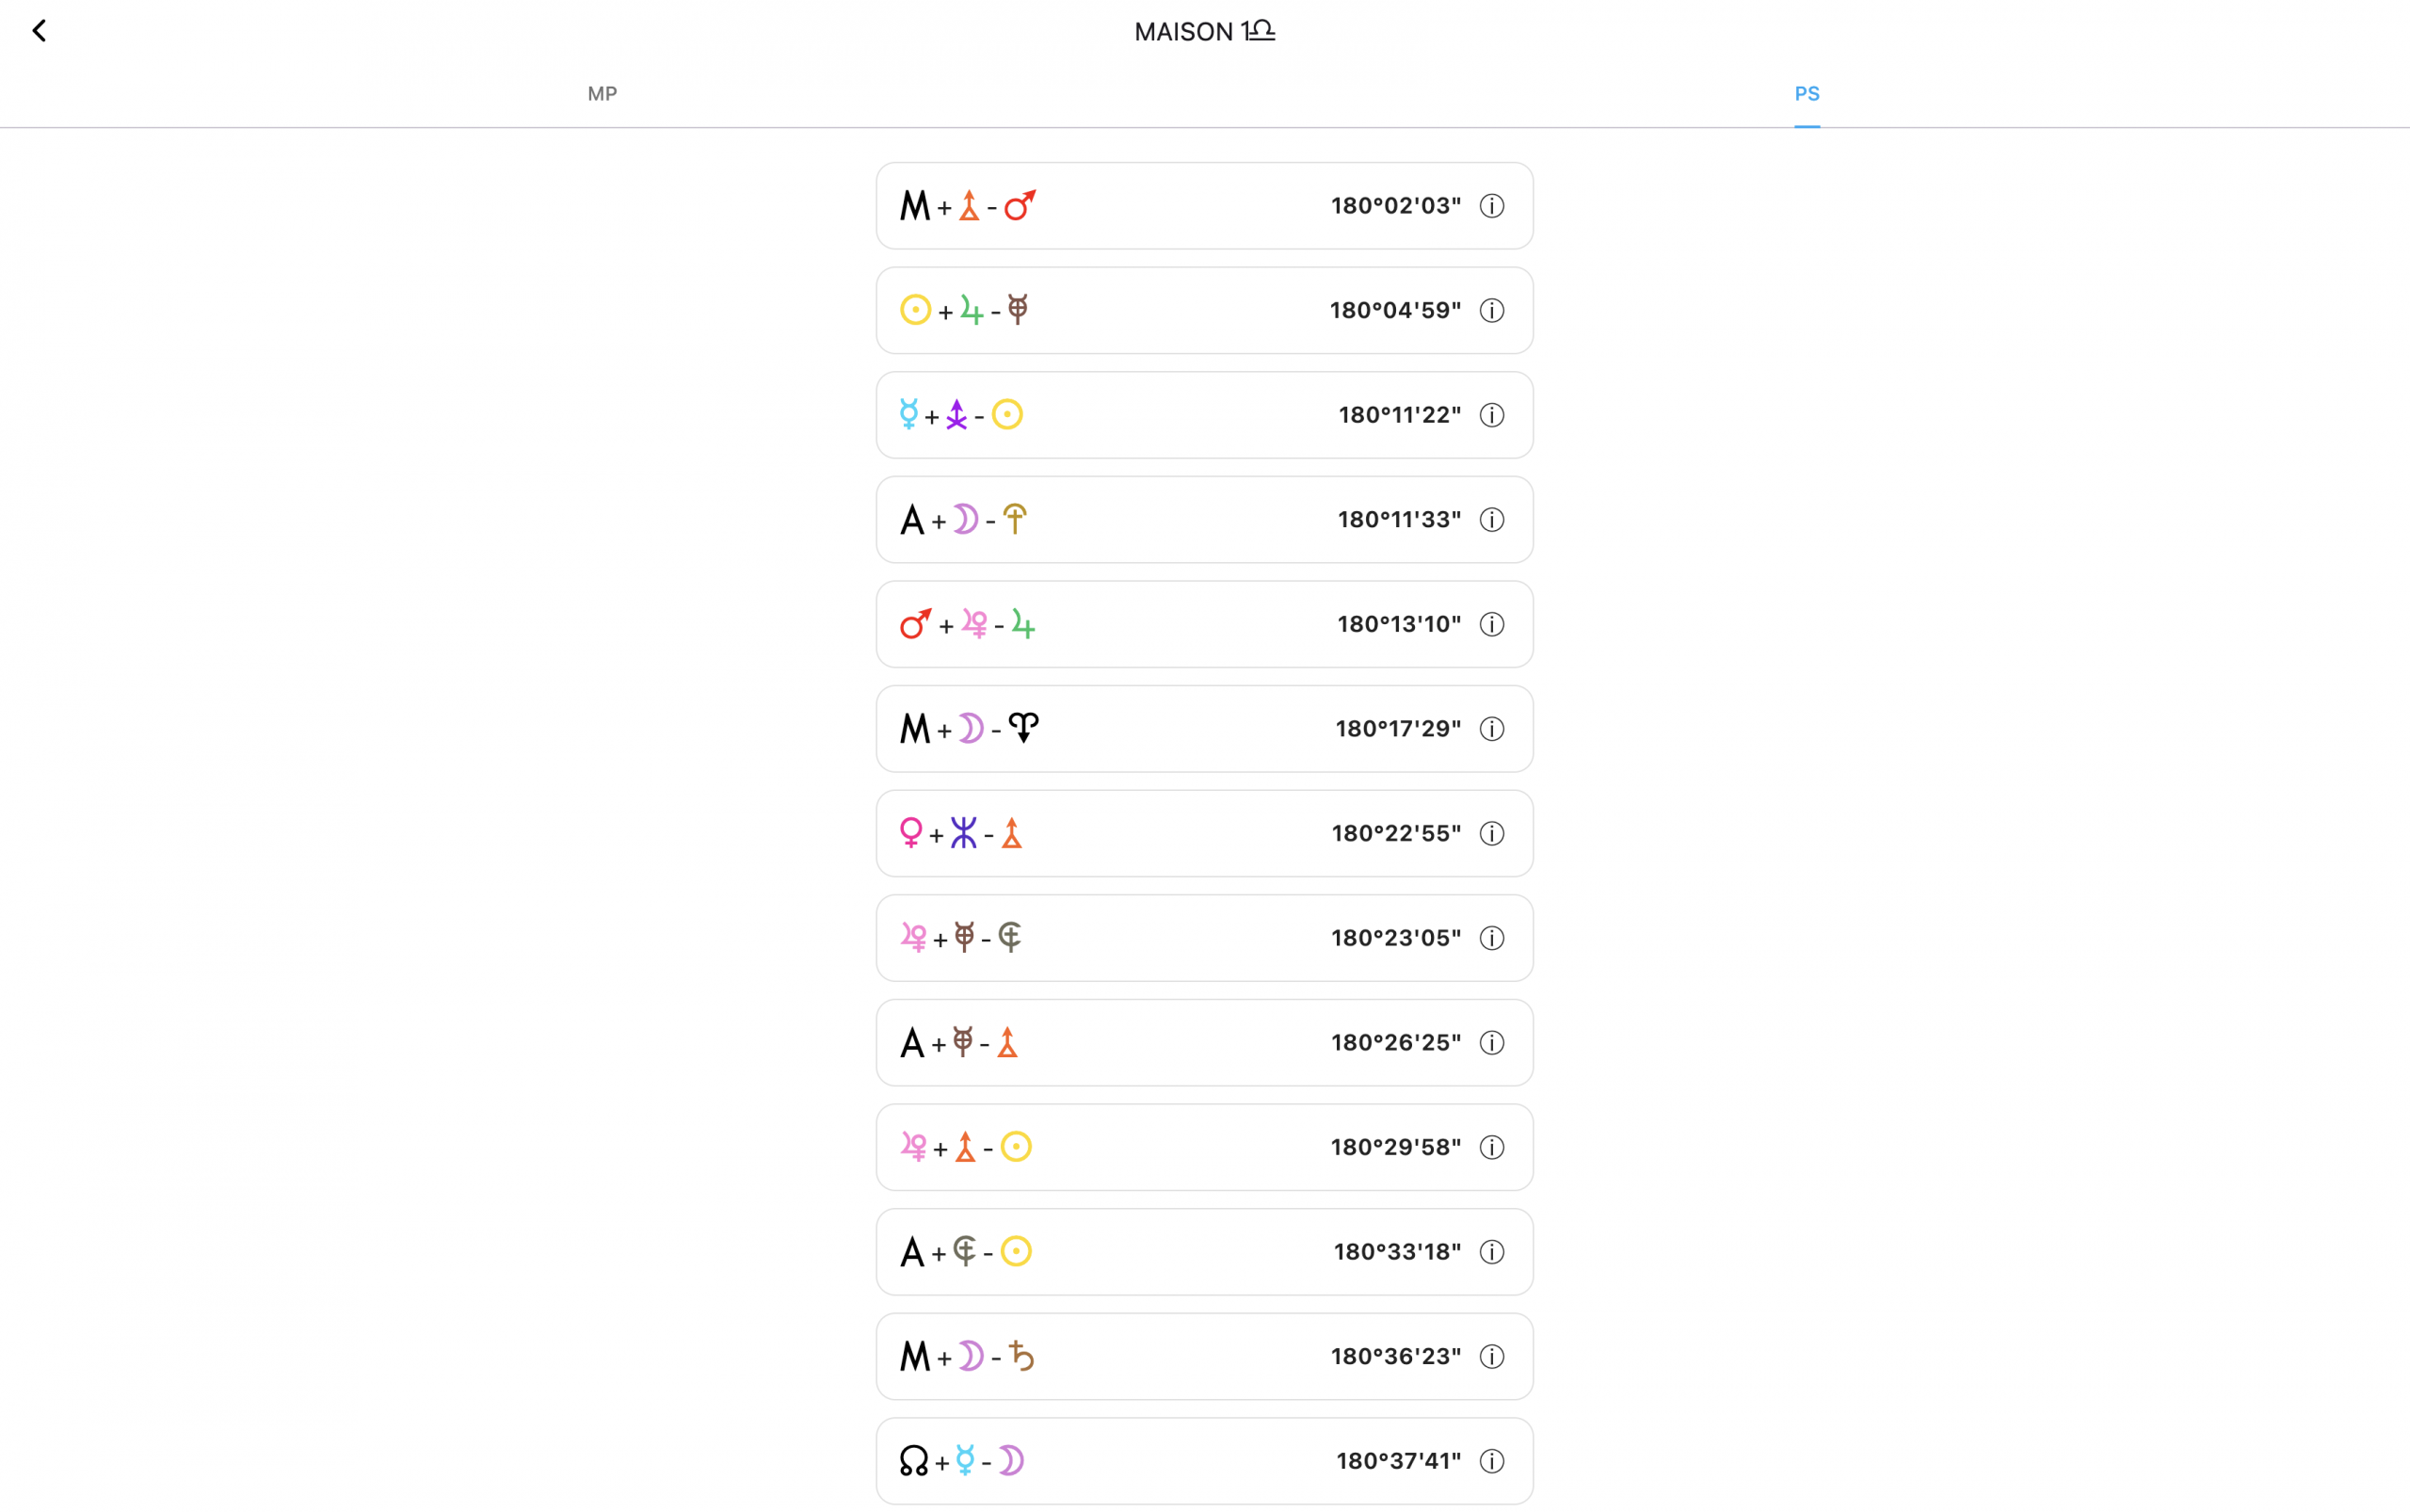View info for the 180°13'10" row
Viewport: 2410px width, 1512px height.
(1491, 625)
